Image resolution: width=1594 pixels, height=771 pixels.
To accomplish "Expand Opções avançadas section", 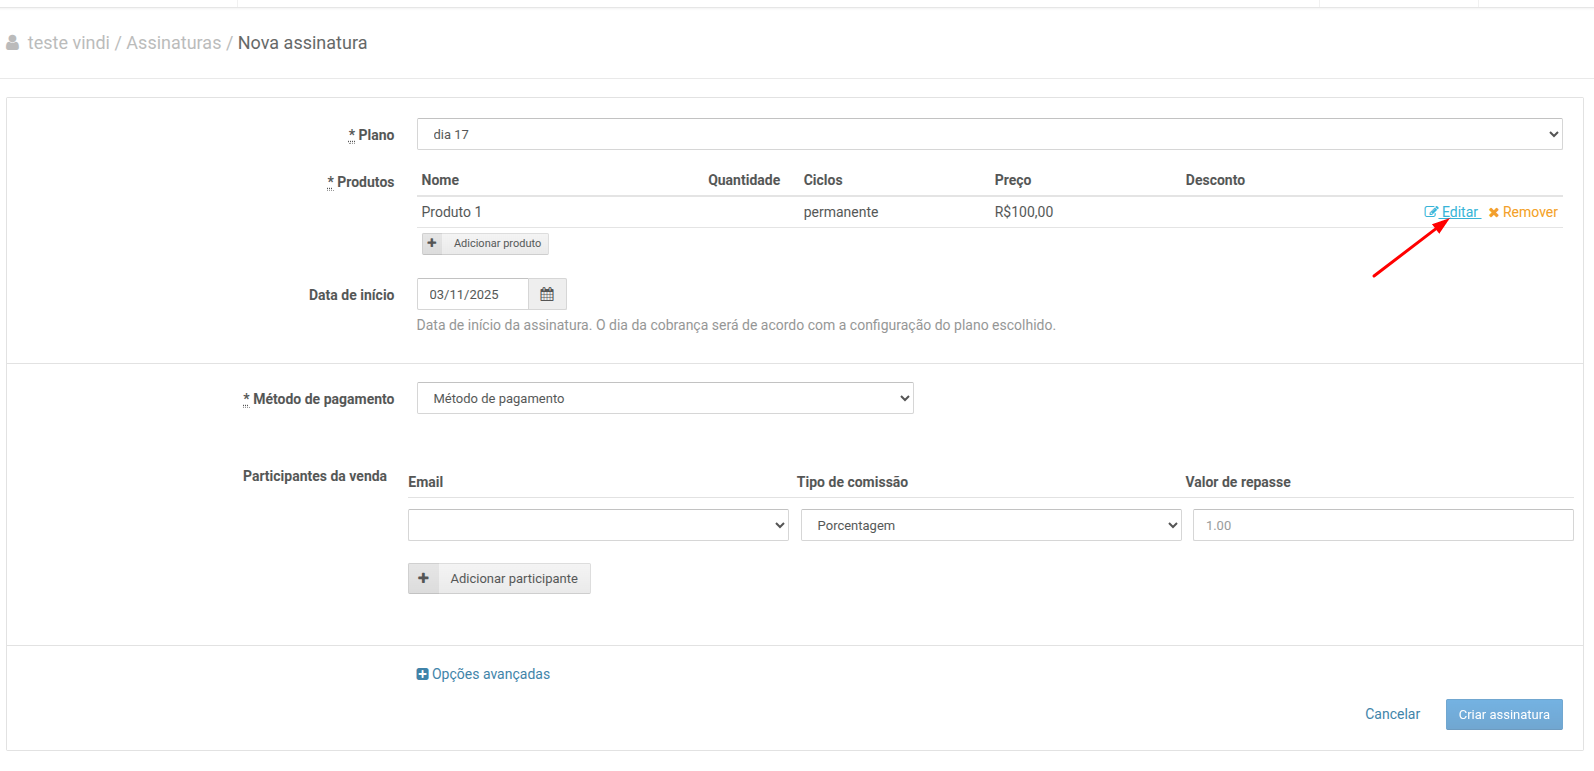I will tap(491, 674).
